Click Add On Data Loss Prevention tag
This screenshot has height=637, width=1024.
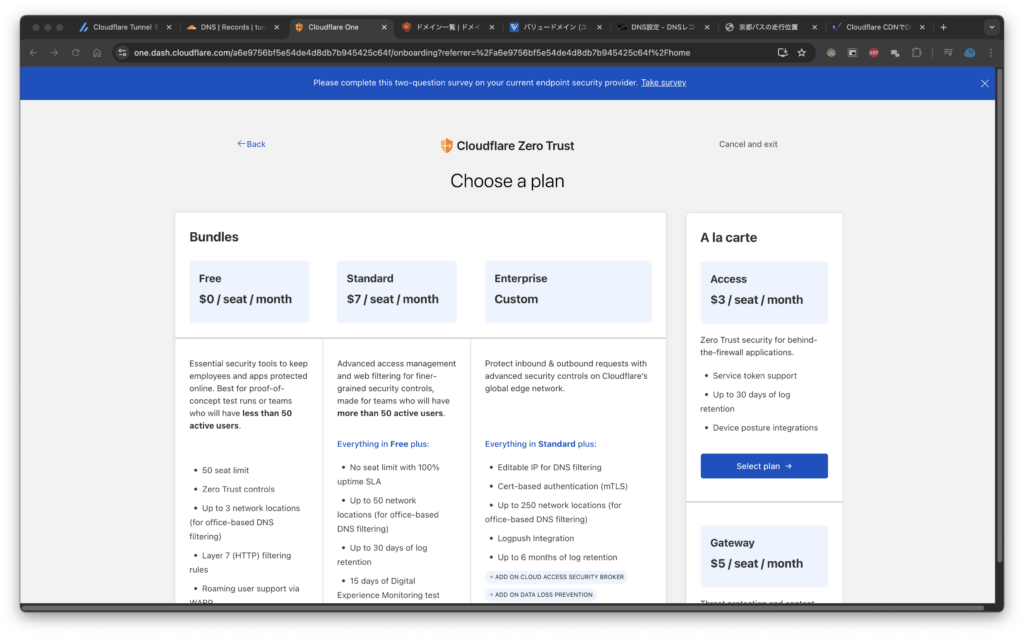coord(541,595)
